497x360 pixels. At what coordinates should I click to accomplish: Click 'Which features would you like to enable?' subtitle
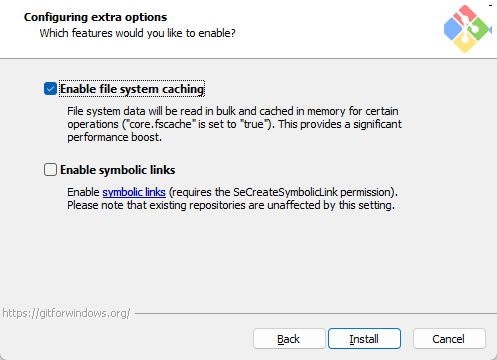pos(137,33)
